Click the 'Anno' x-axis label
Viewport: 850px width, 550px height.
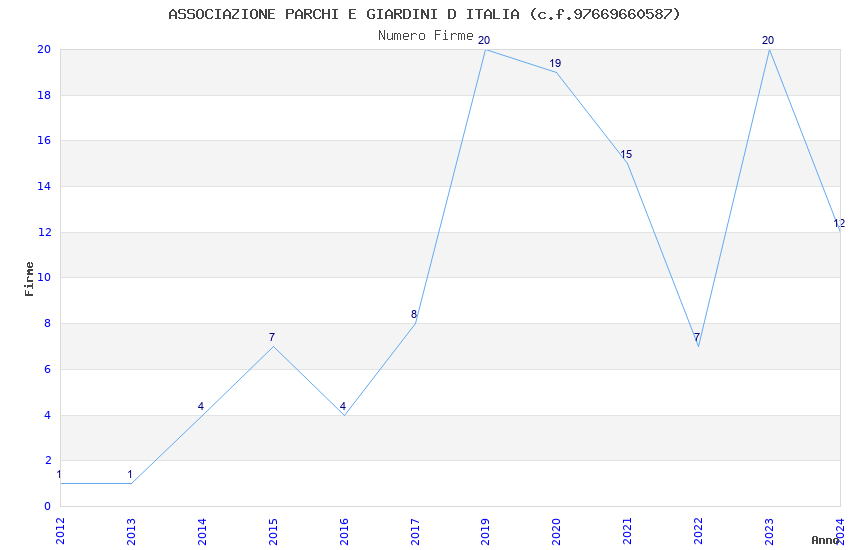coord(825,540)
